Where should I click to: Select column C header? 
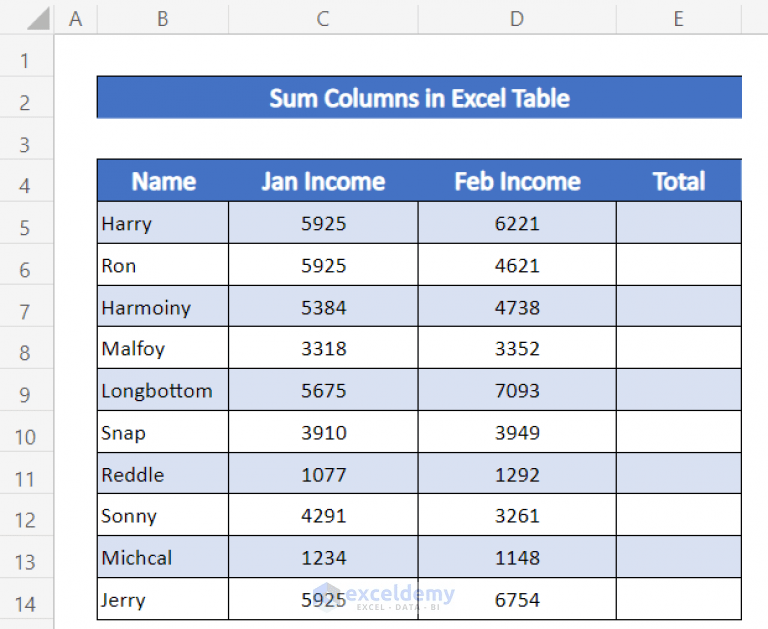tap(323, 19)
